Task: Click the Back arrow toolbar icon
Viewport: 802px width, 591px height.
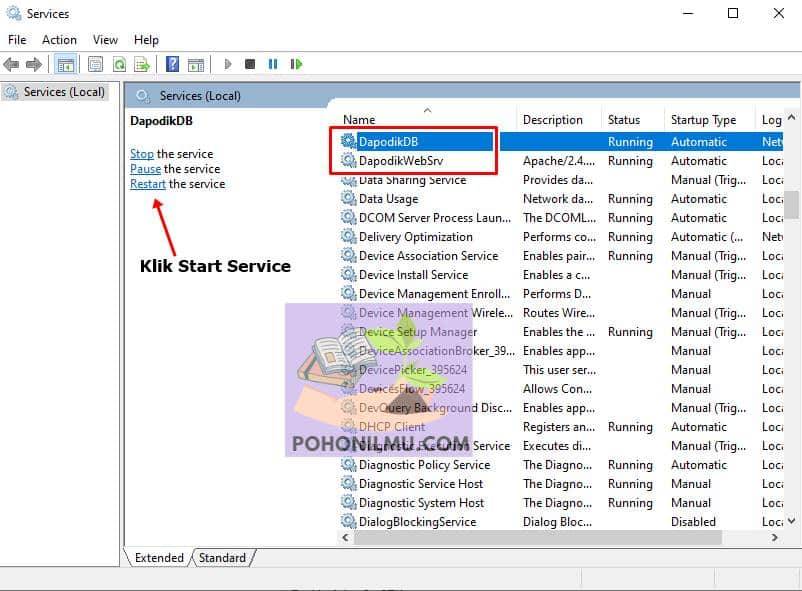Action: (11, 64)
